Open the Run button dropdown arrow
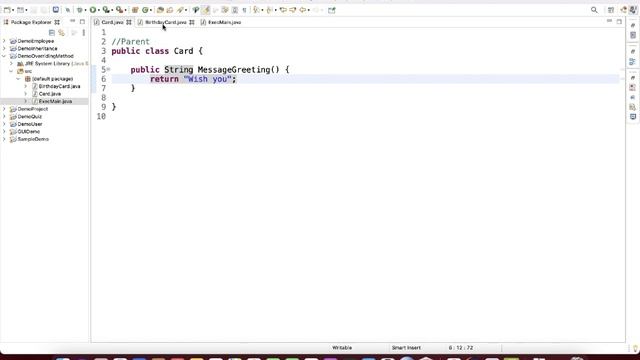640x360 pixels. pos(99,10)
